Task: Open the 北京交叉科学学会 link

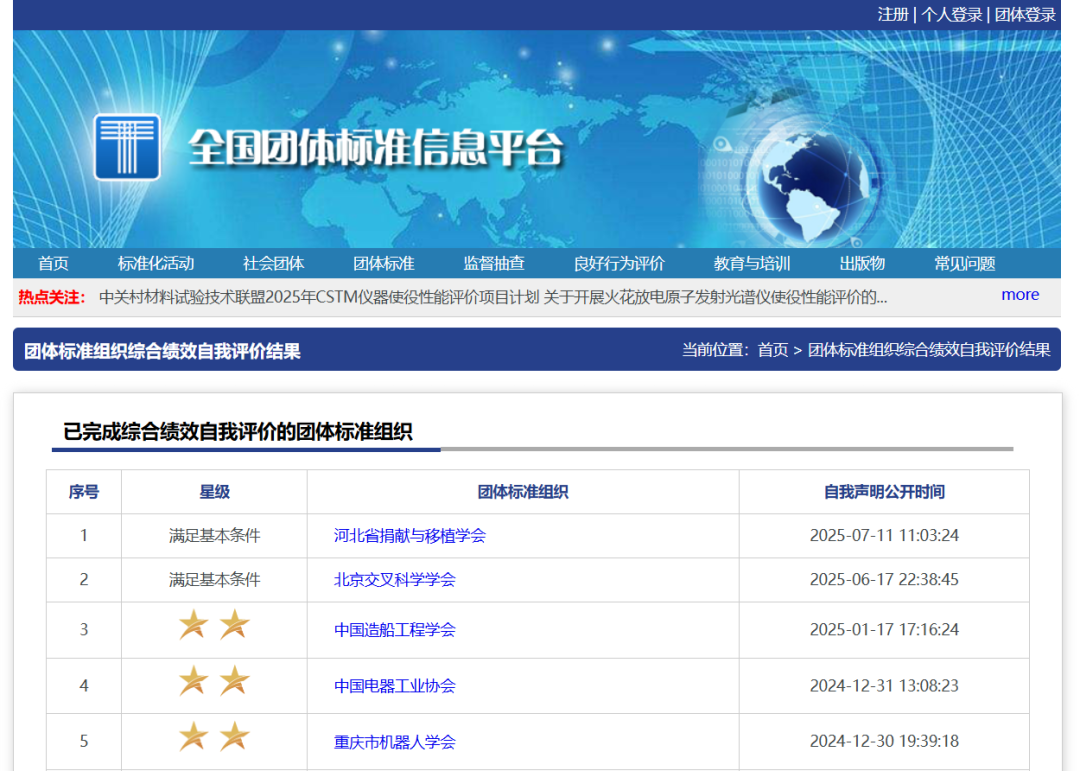Action: 395,580
